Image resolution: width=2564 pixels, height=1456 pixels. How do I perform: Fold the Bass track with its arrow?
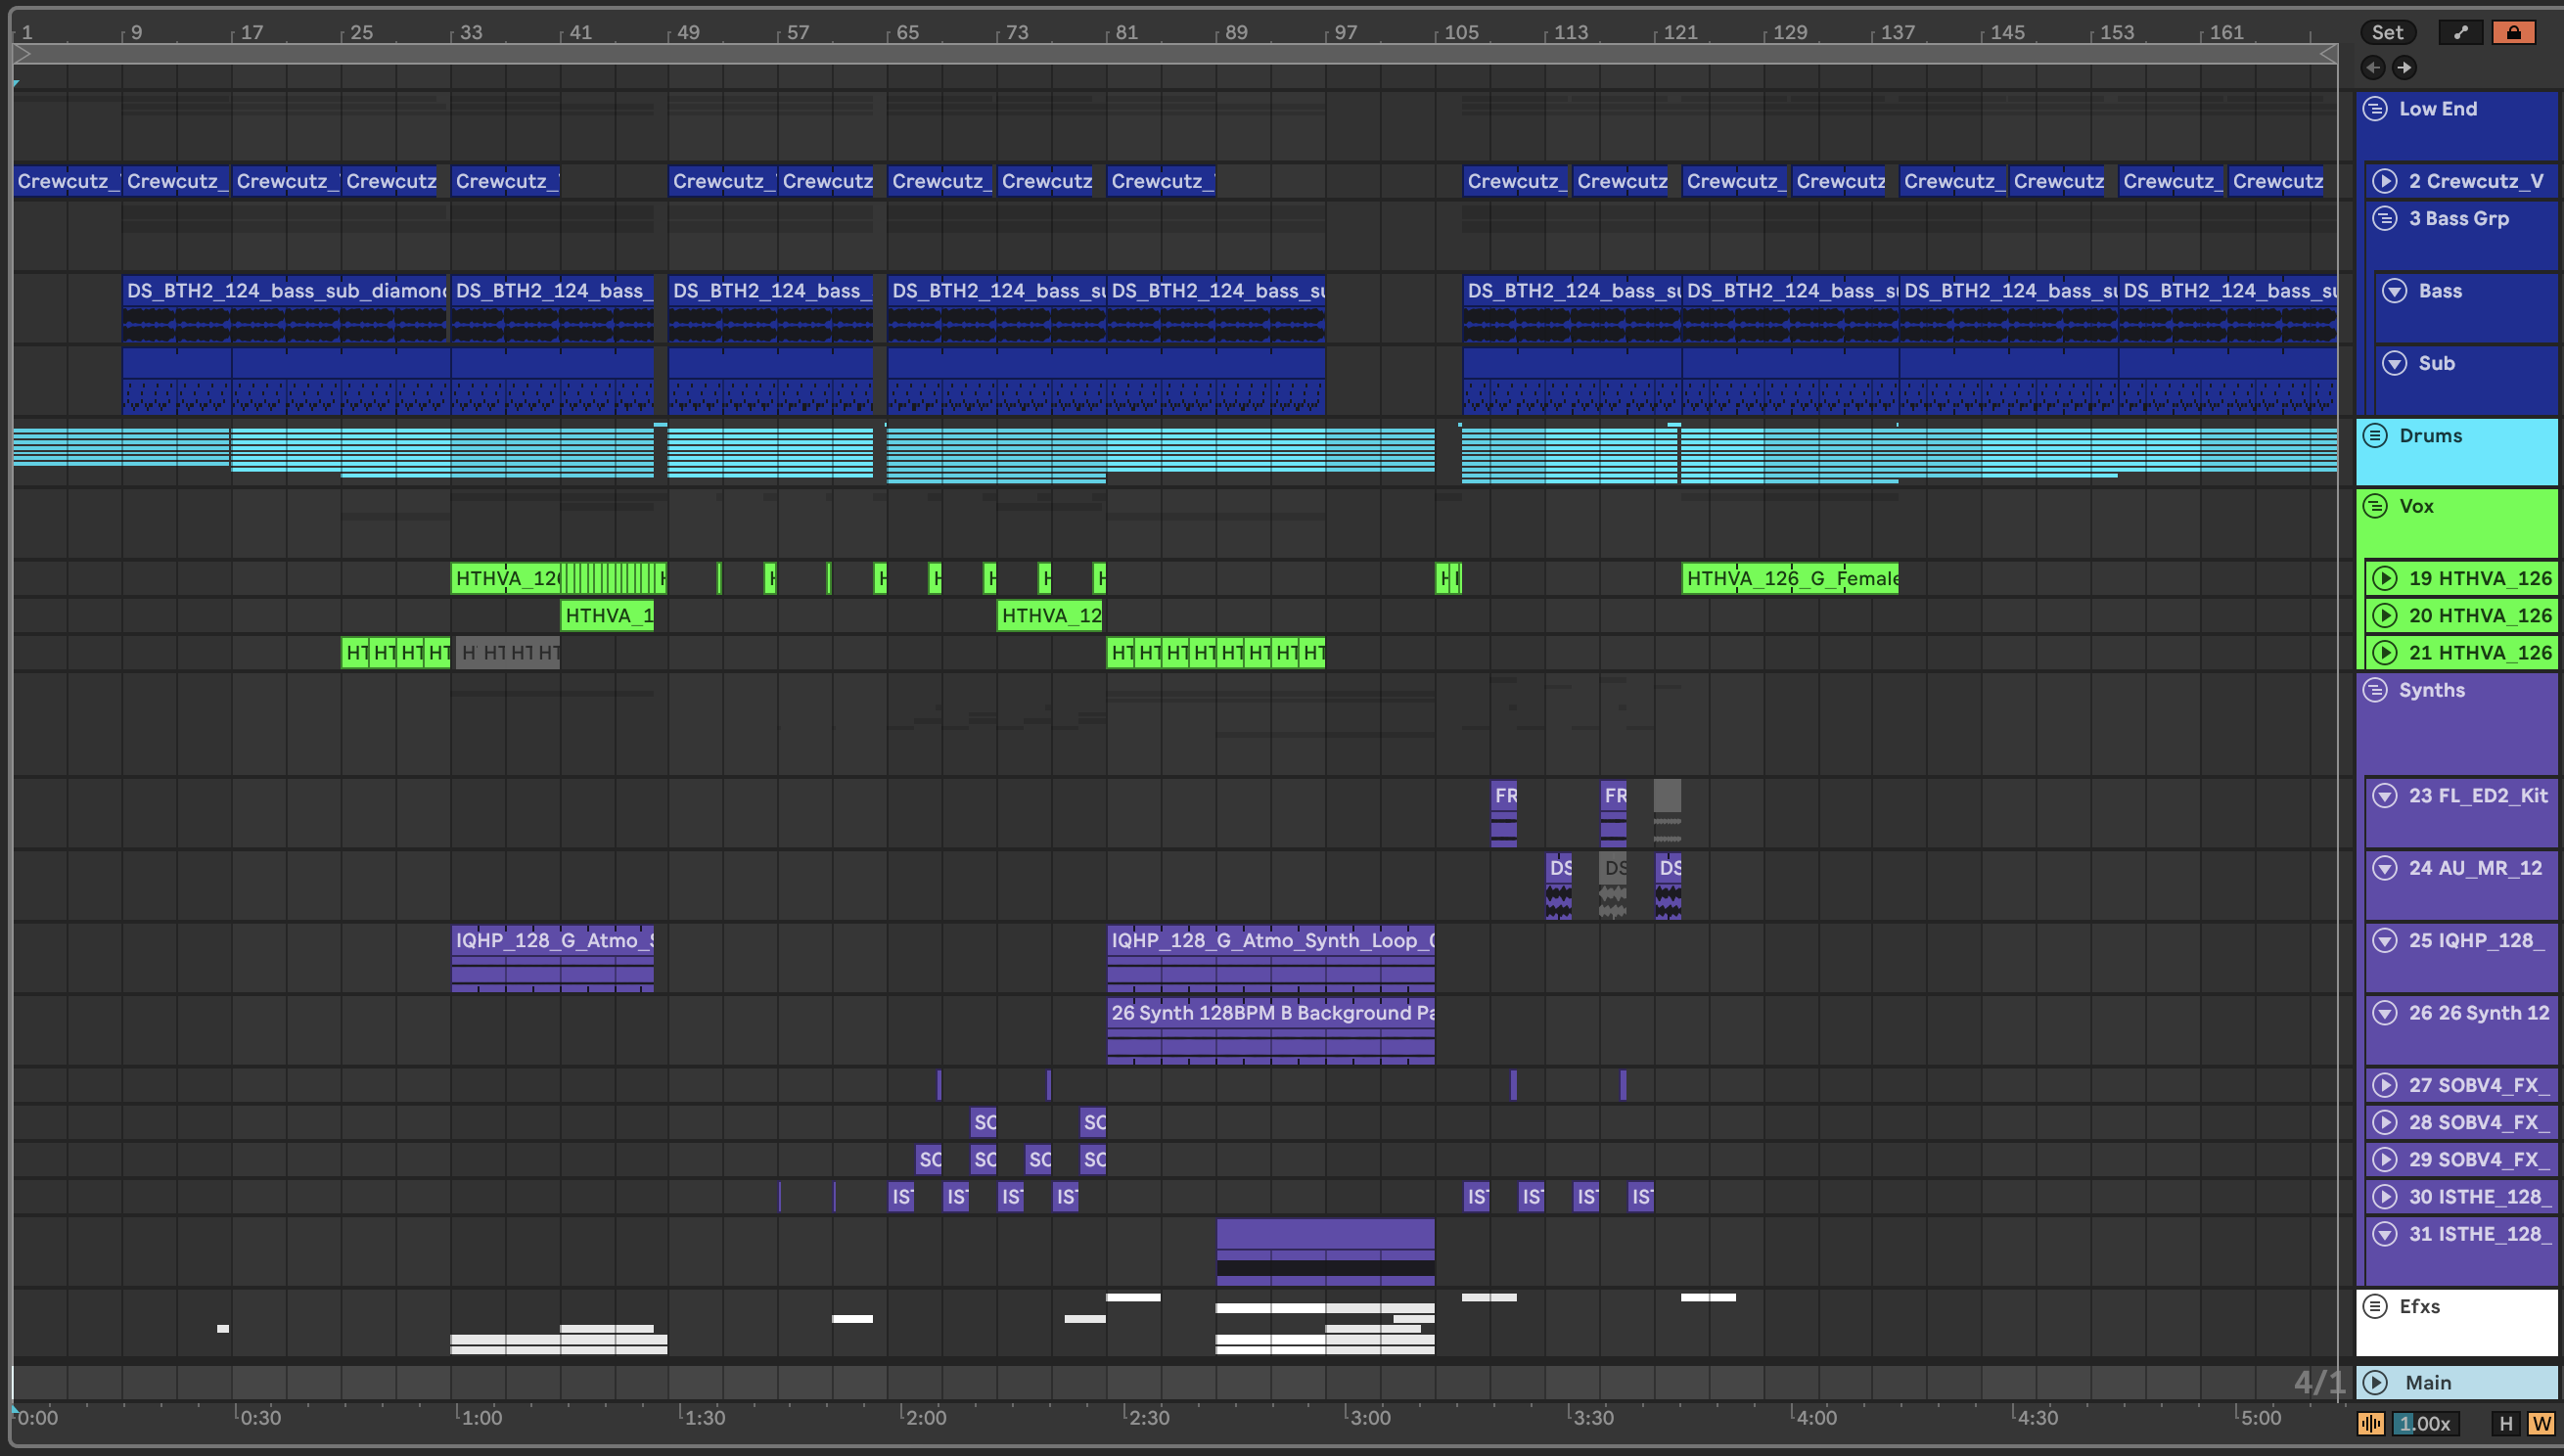coord(2394,291)
